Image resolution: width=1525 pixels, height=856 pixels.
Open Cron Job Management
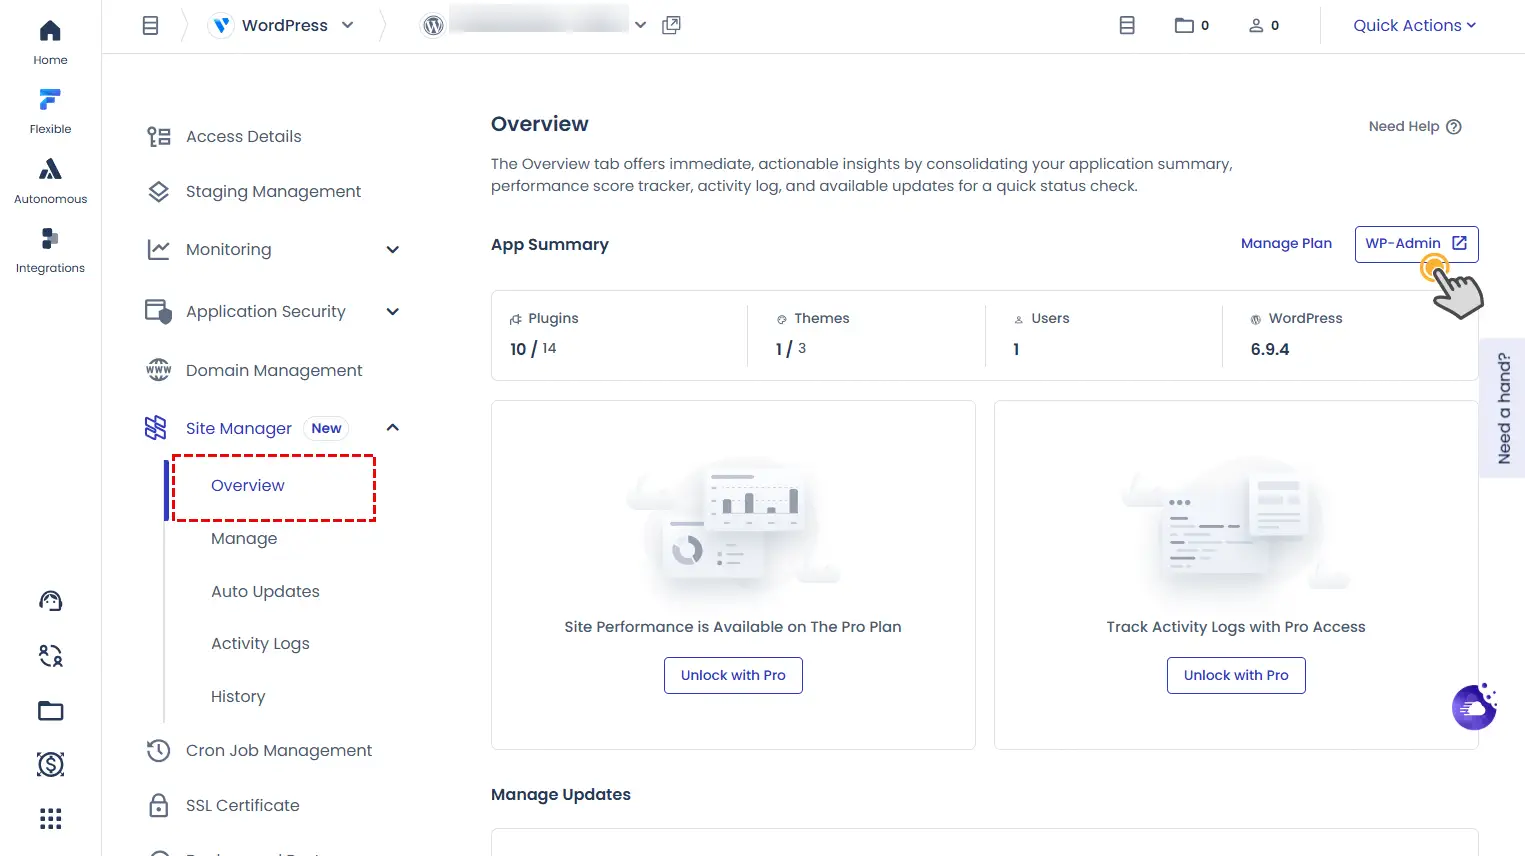[x=278, y=751]
